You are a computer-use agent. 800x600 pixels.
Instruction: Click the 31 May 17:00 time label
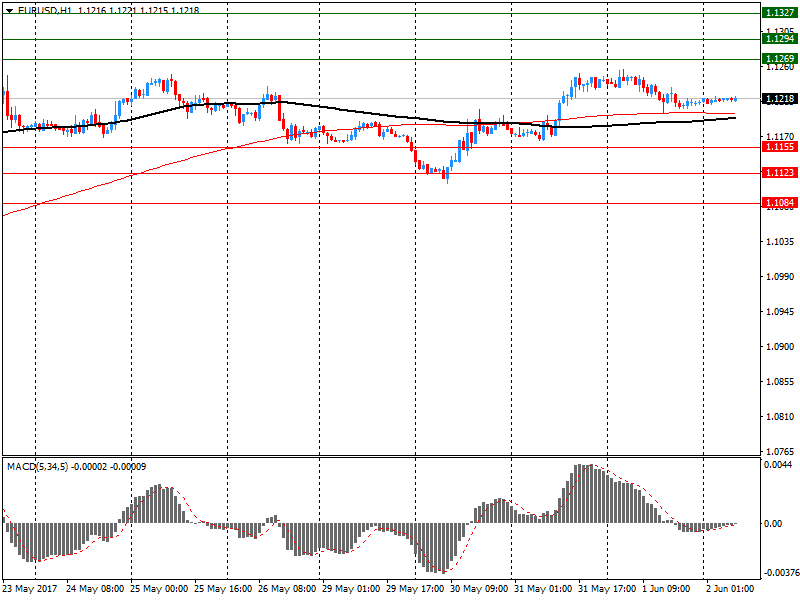pos(607,589)
